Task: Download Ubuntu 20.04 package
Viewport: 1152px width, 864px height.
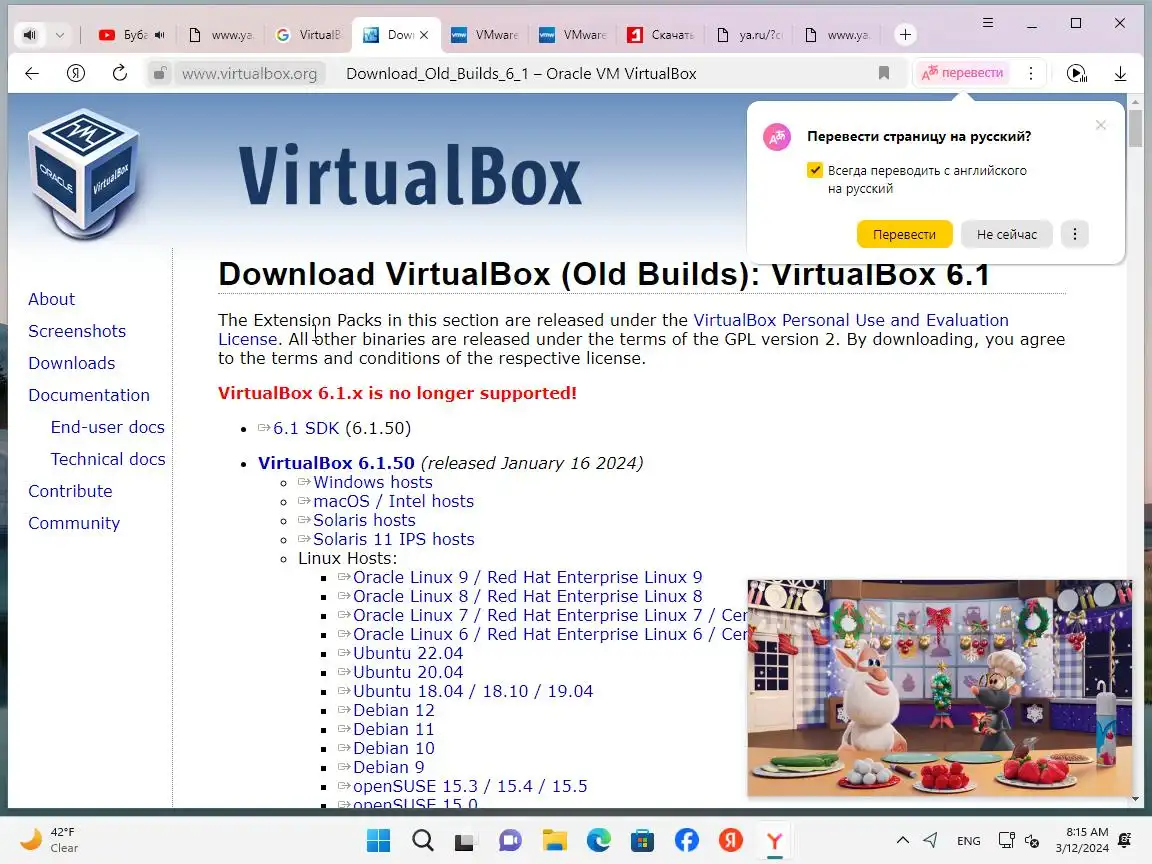Action: coord(408,672)
